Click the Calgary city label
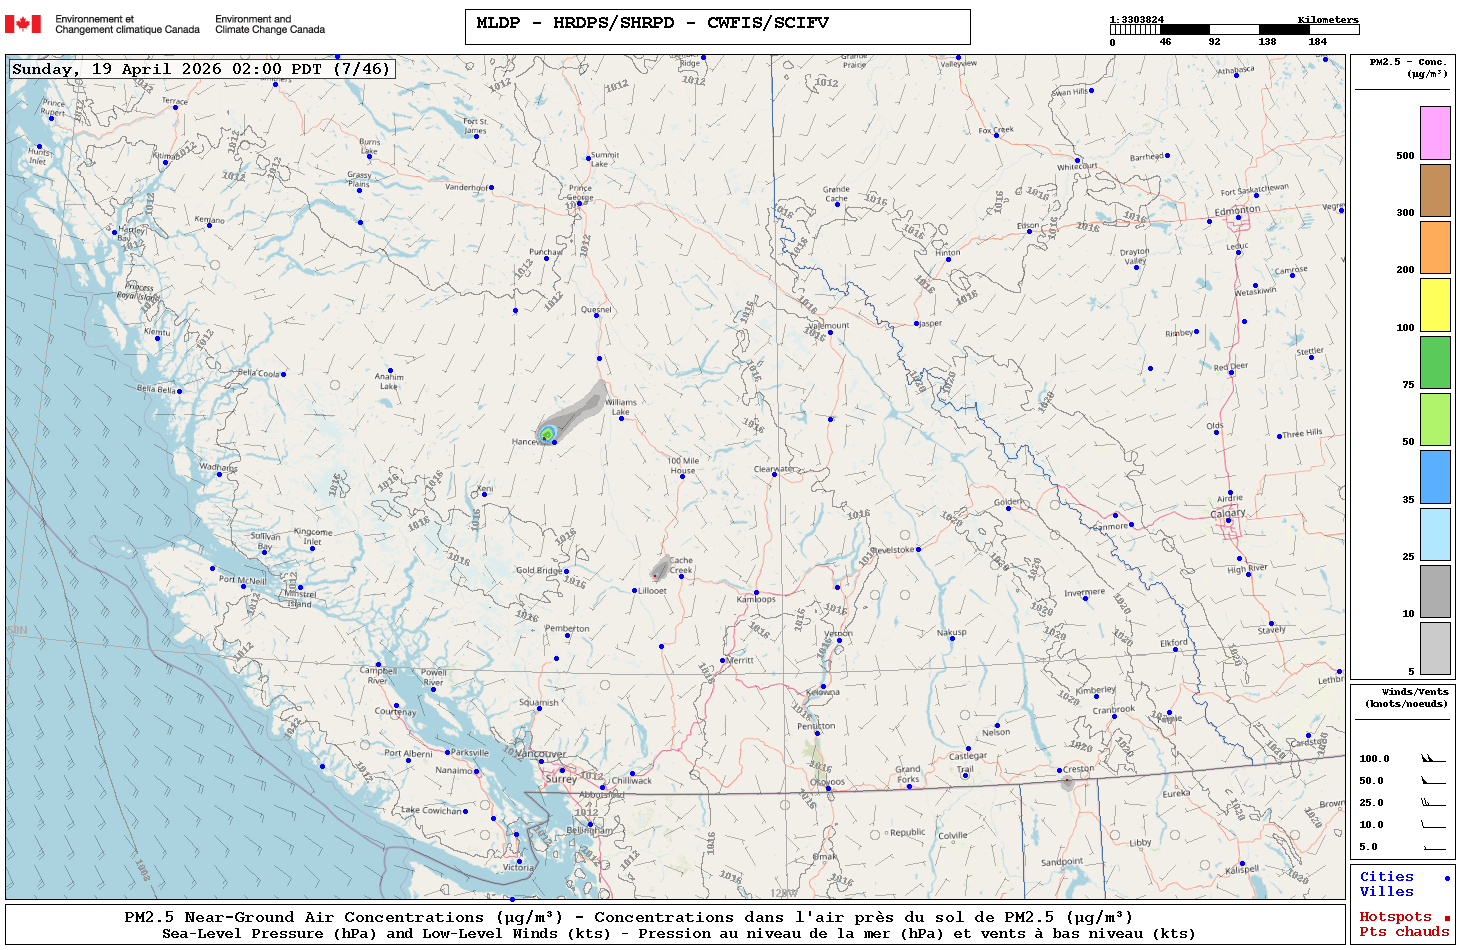The width and height of the screenshot is (1460, 950). point(1228,513)
